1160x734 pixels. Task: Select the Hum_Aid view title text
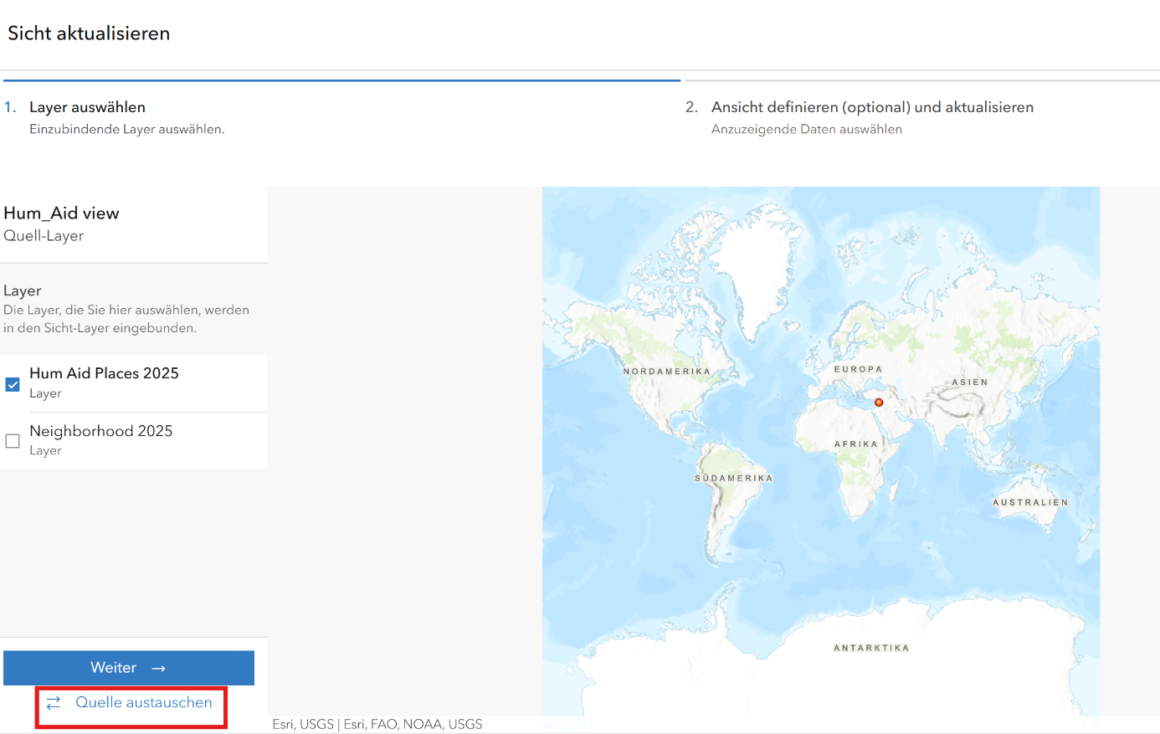coord(61,213)
